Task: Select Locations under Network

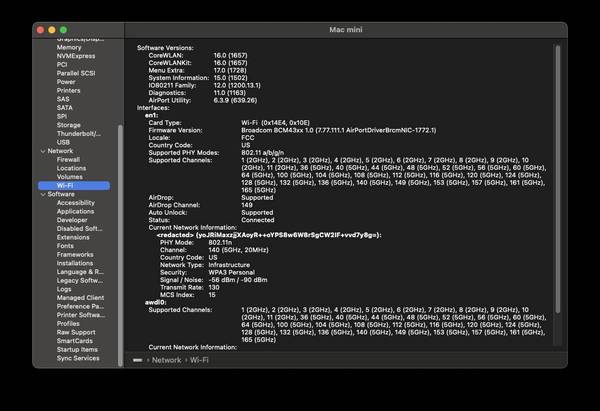Action: point(71,168)
